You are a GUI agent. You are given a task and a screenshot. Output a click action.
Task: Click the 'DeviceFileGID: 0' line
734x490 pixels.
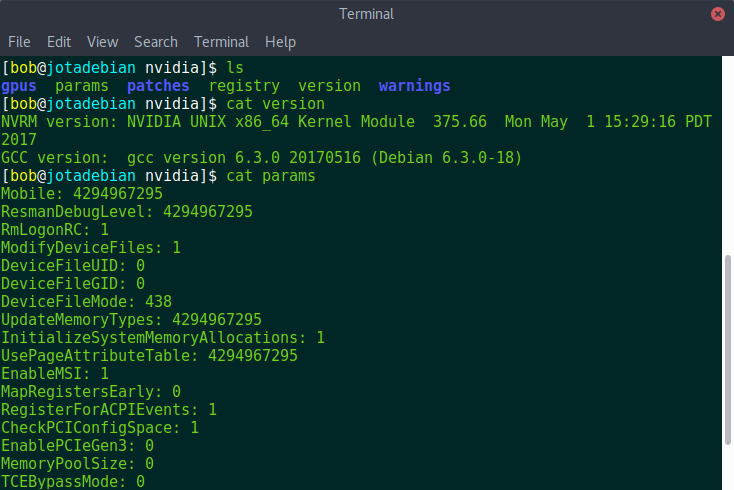(73, 284)
